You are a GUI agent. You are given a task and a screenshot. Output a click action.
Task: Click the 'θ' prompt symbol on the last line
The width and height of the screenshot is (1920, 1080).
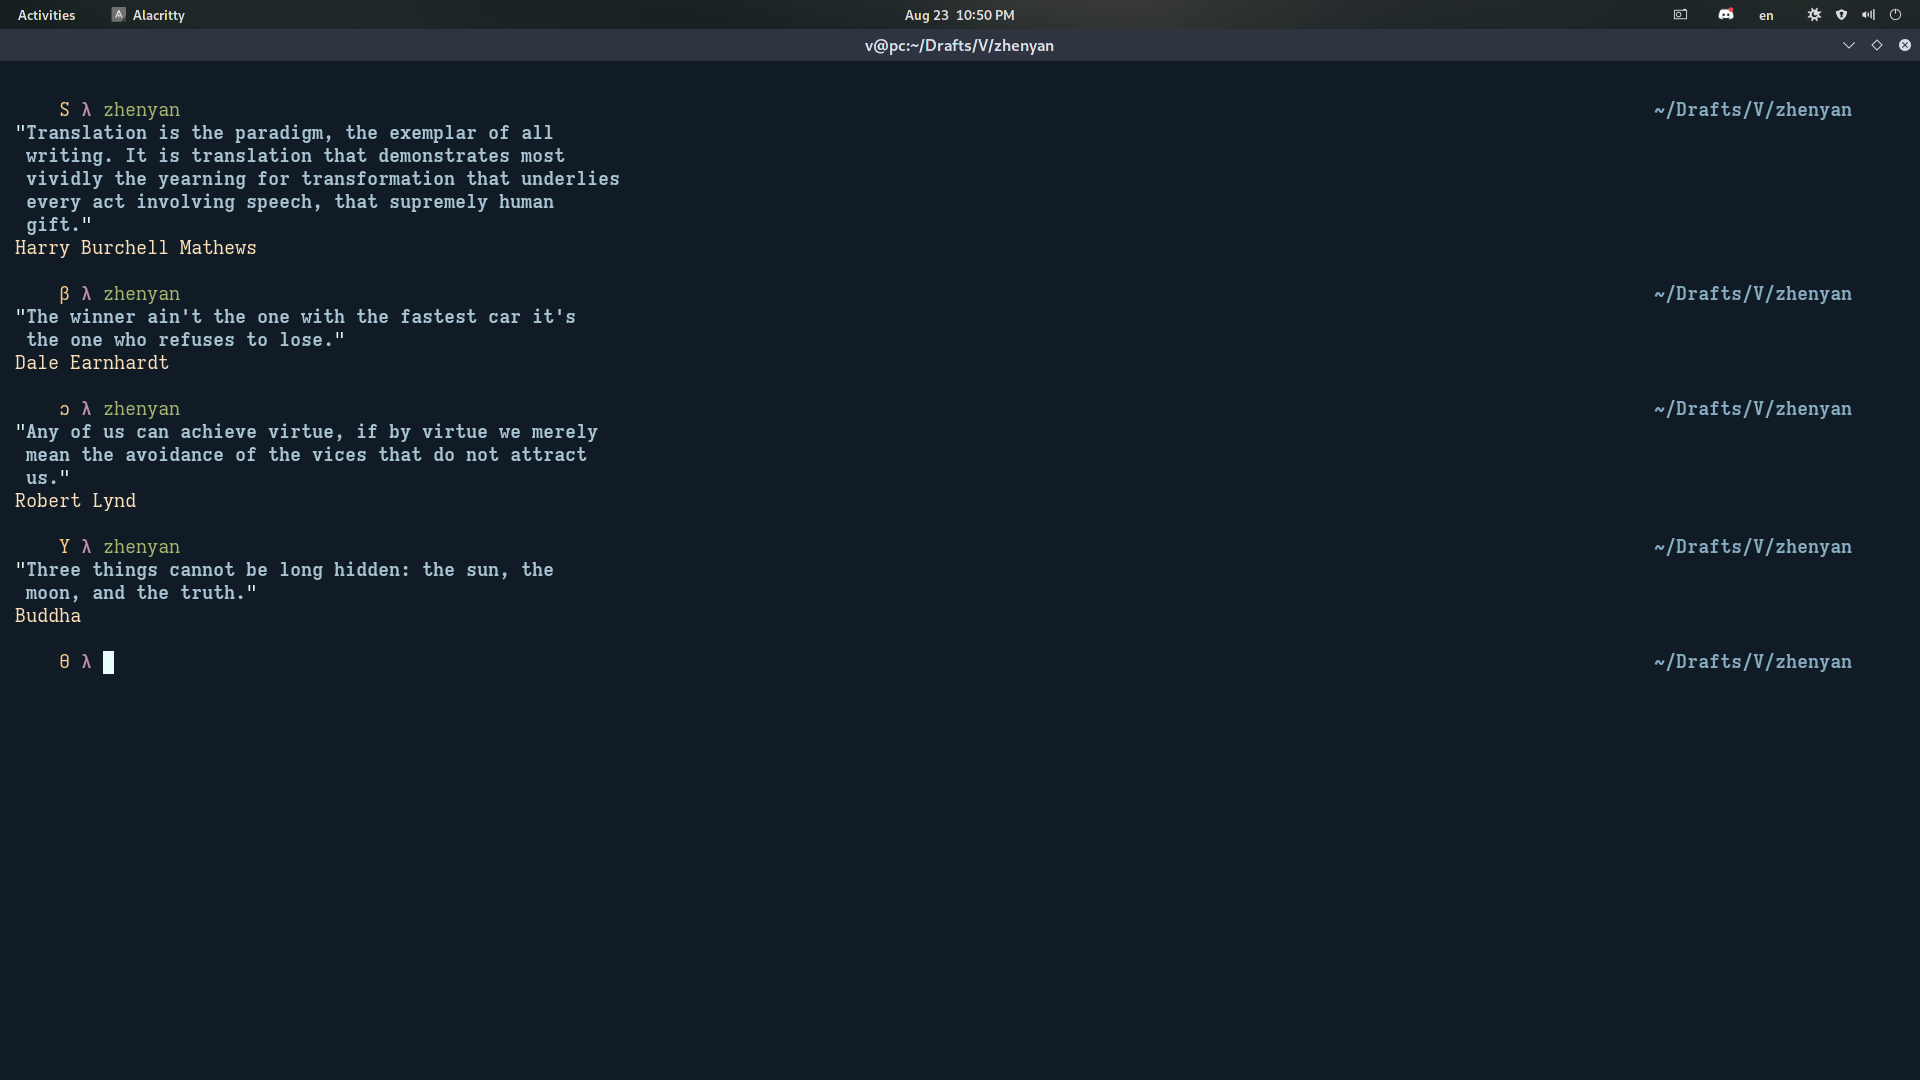64,662
